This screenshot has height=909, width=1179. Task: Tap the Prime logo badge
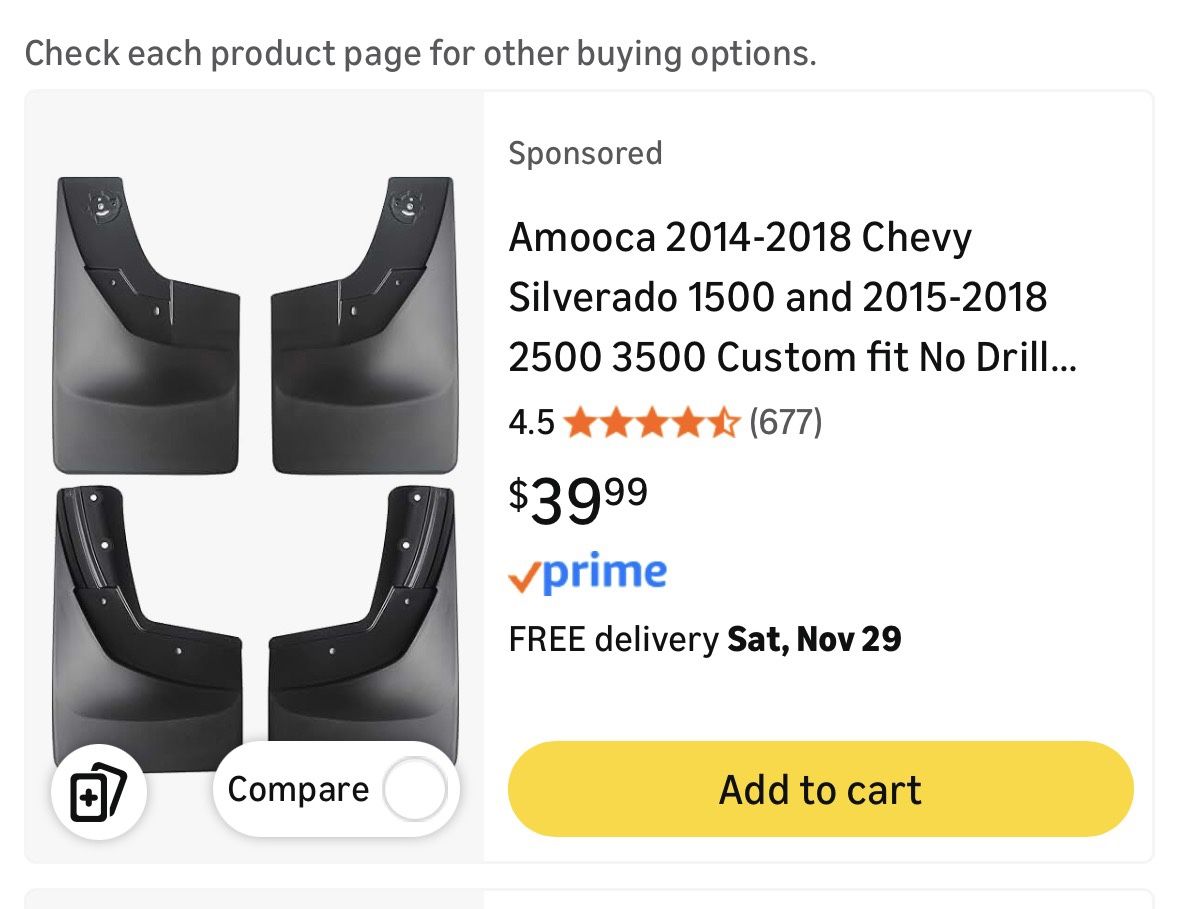(x=588, y=573)
